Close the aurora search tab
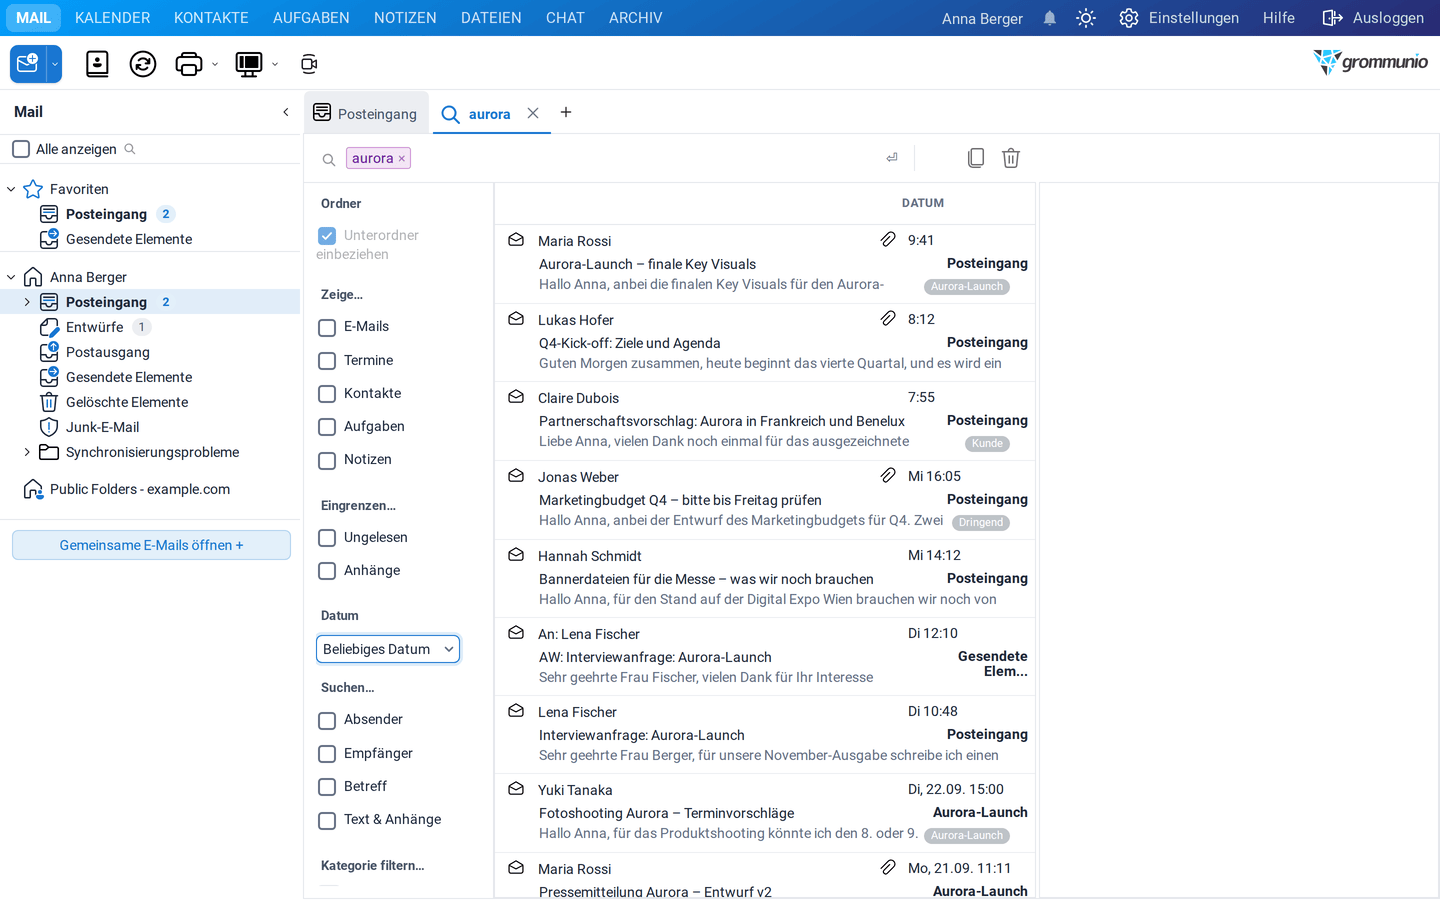Screen dimensions: 1440x900 coord(533,113)
